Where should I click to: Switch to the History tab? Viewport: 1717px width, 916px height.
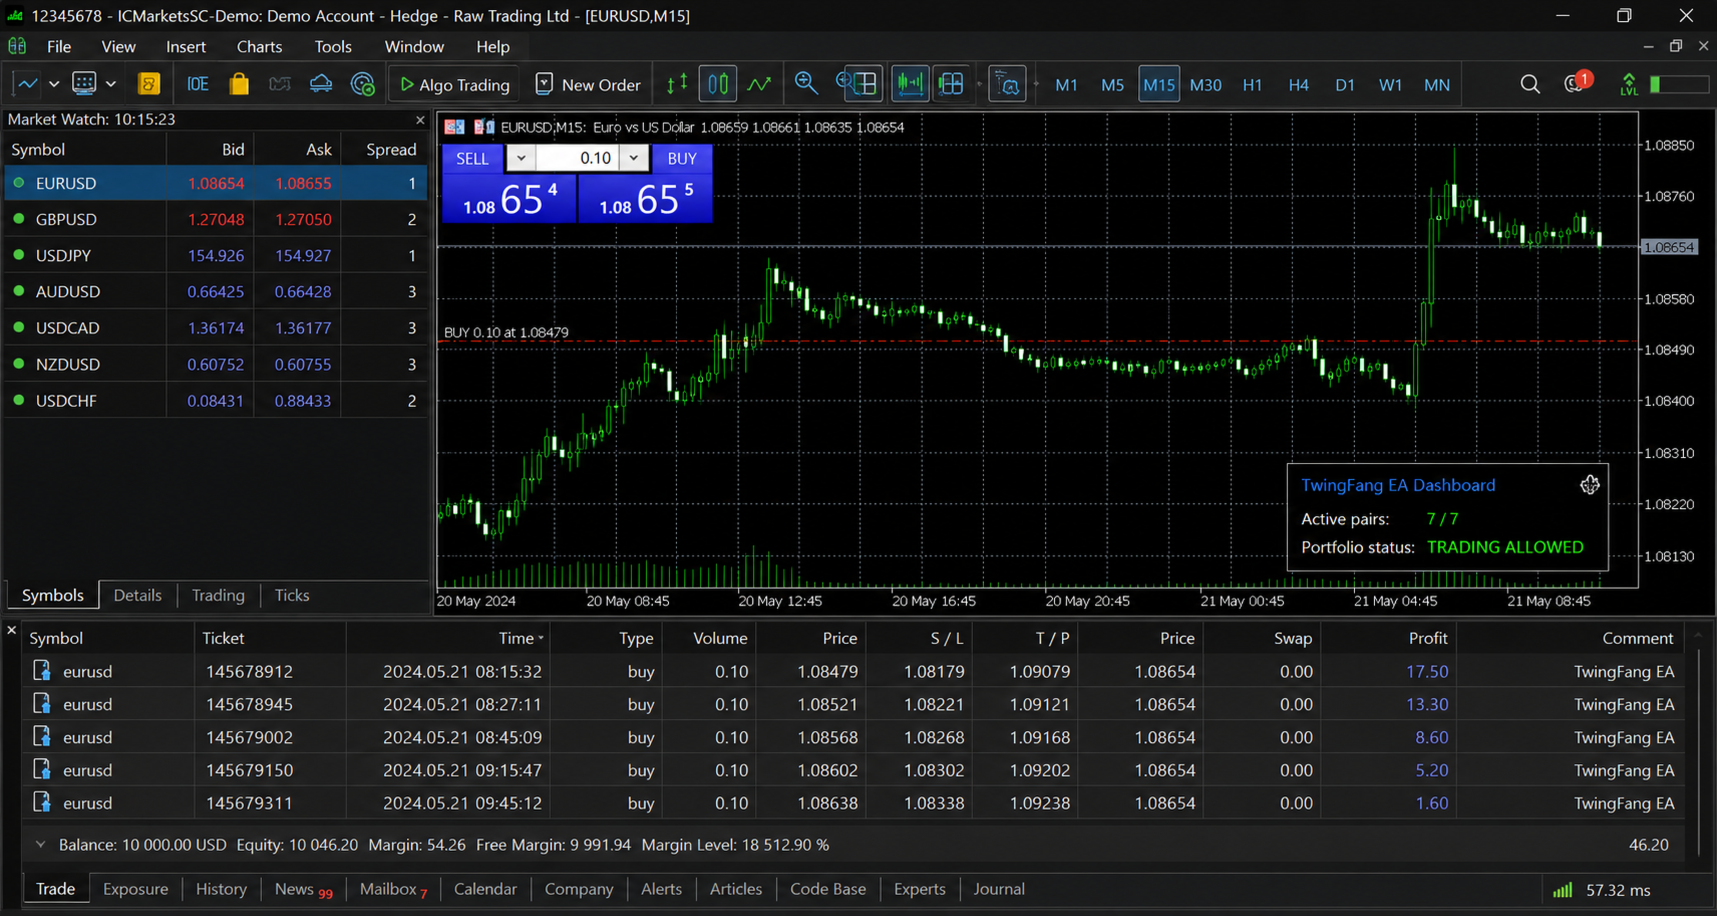pyautogui.click(x=221, y=889)
